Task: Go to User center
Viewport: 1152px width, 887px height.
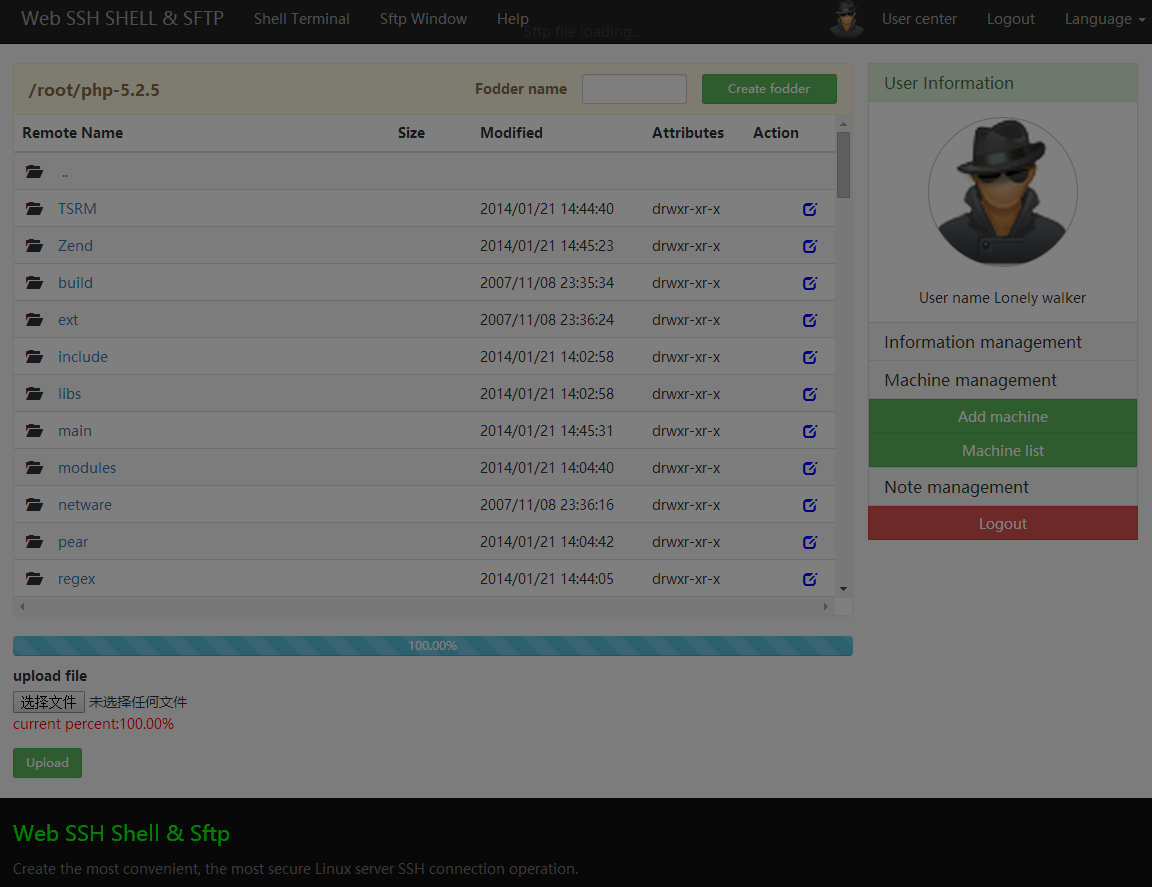Action: 919,19
